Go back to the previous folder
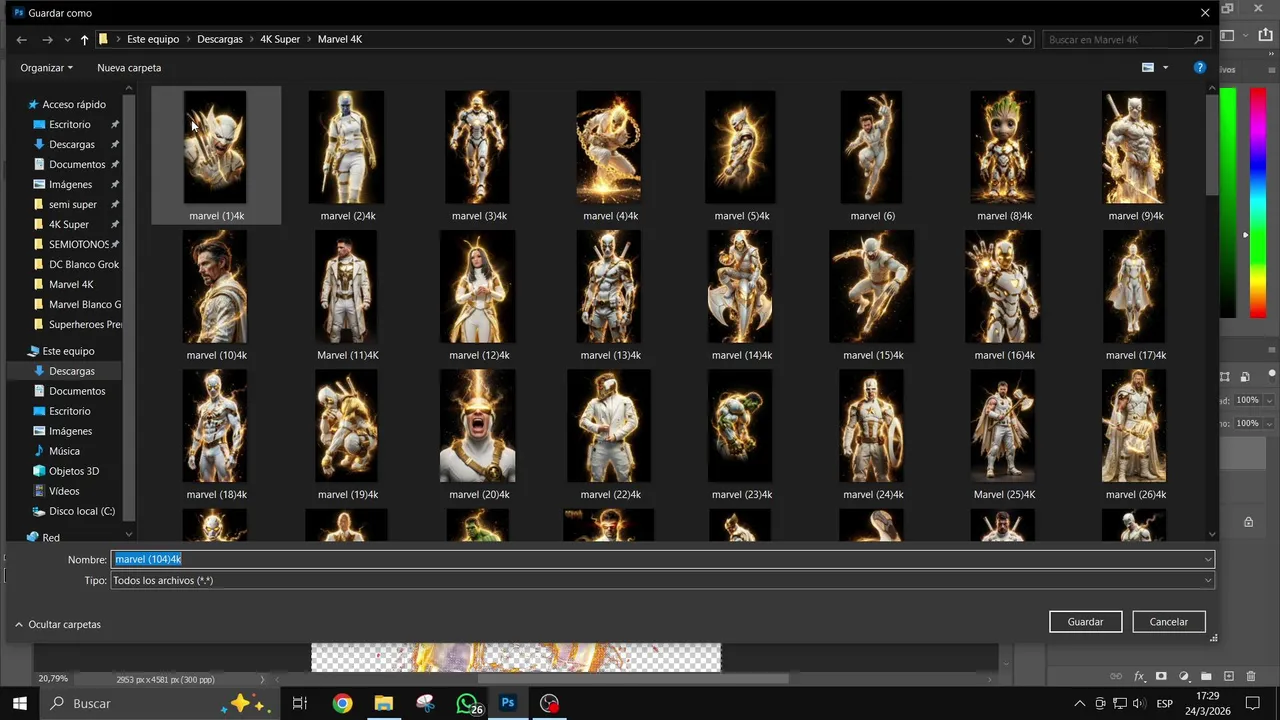 click(22, 40)
